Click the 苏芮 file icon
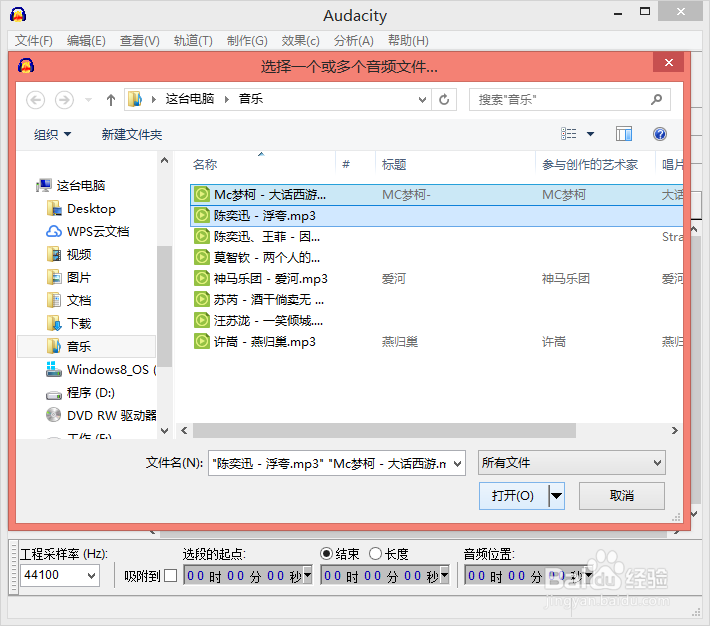Screen dimensions: 710x626 [201, 299]
